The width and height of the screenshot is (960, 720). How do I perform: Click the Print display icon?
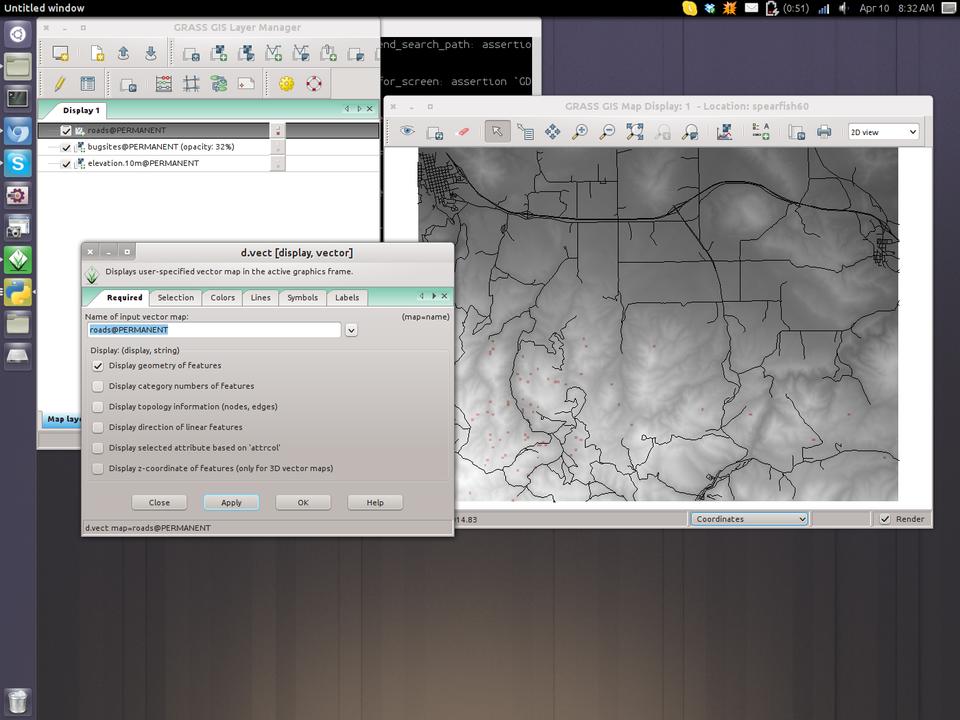click(x=824, y=132)
